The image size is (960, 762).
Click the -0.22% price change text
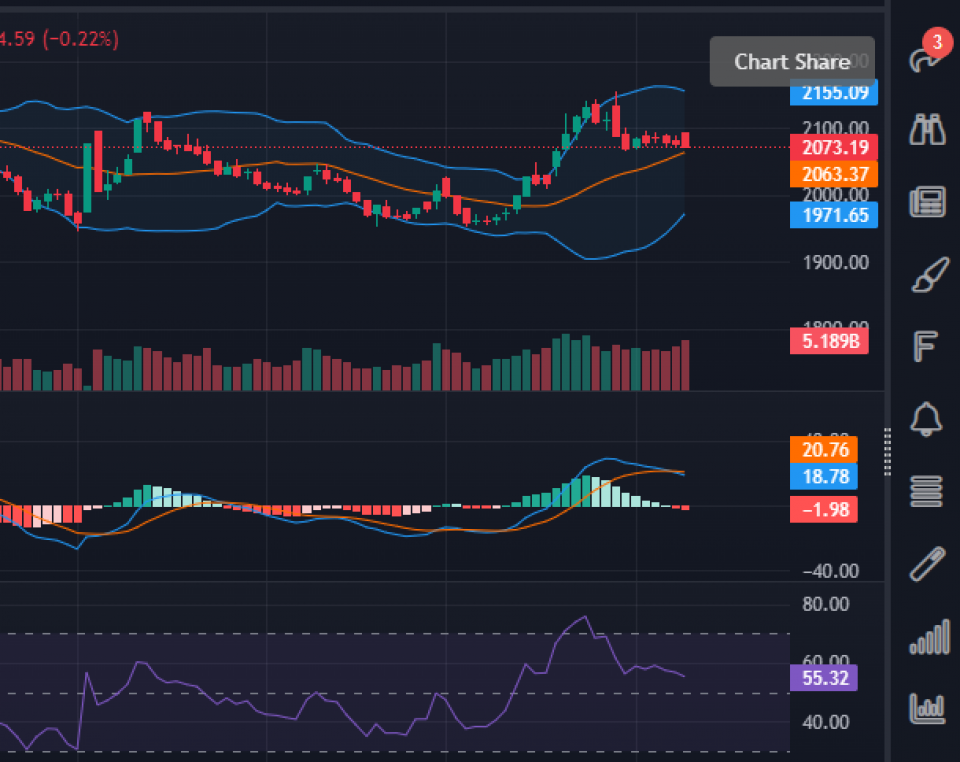point(81,39)
